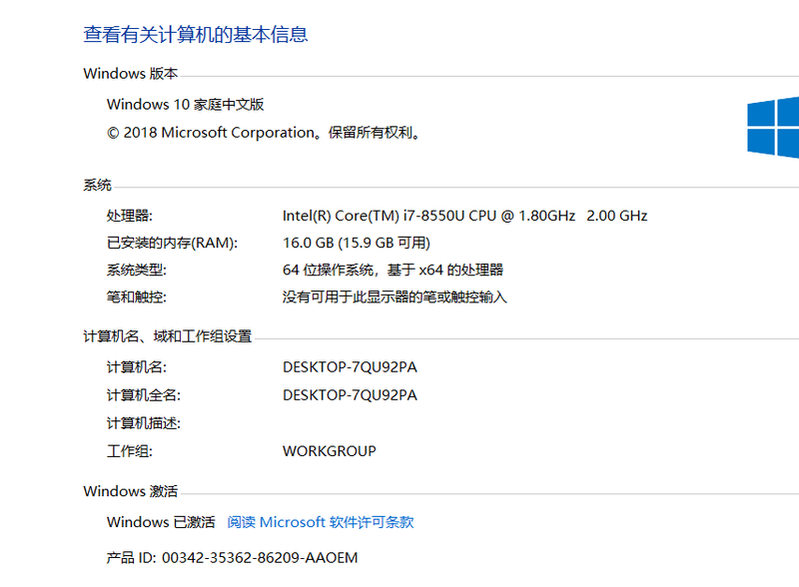The image size is (799, 587).
Task: Select the product ID 00342-35362-86209-AAOEM
Action: [x=260, y=558]
